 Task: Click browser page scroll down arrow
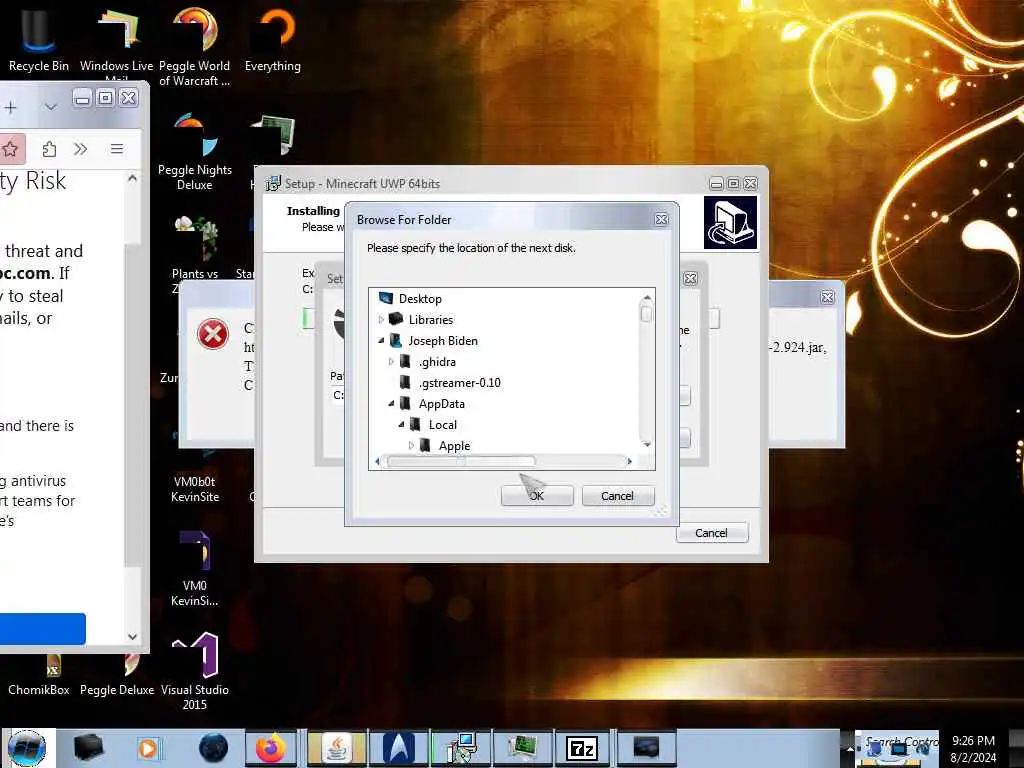(133, 636)
